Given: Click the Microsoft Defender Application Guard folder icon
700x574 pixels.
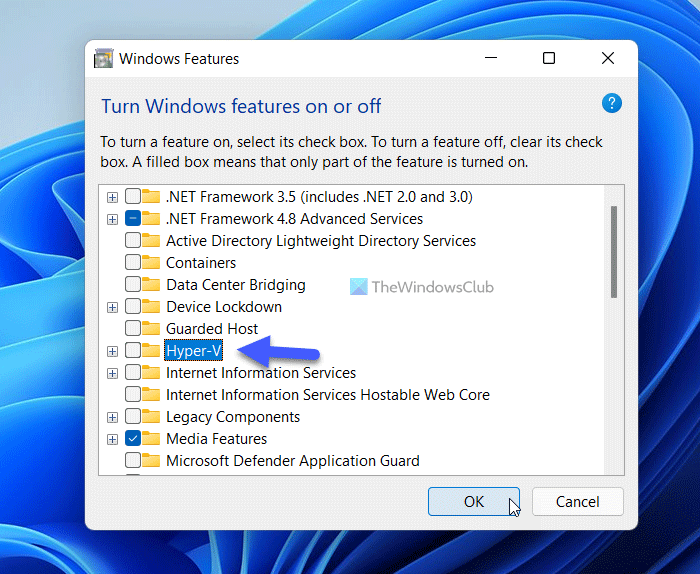Looking at the screenshot, I should pyautogui.click(x=151, y=460).
